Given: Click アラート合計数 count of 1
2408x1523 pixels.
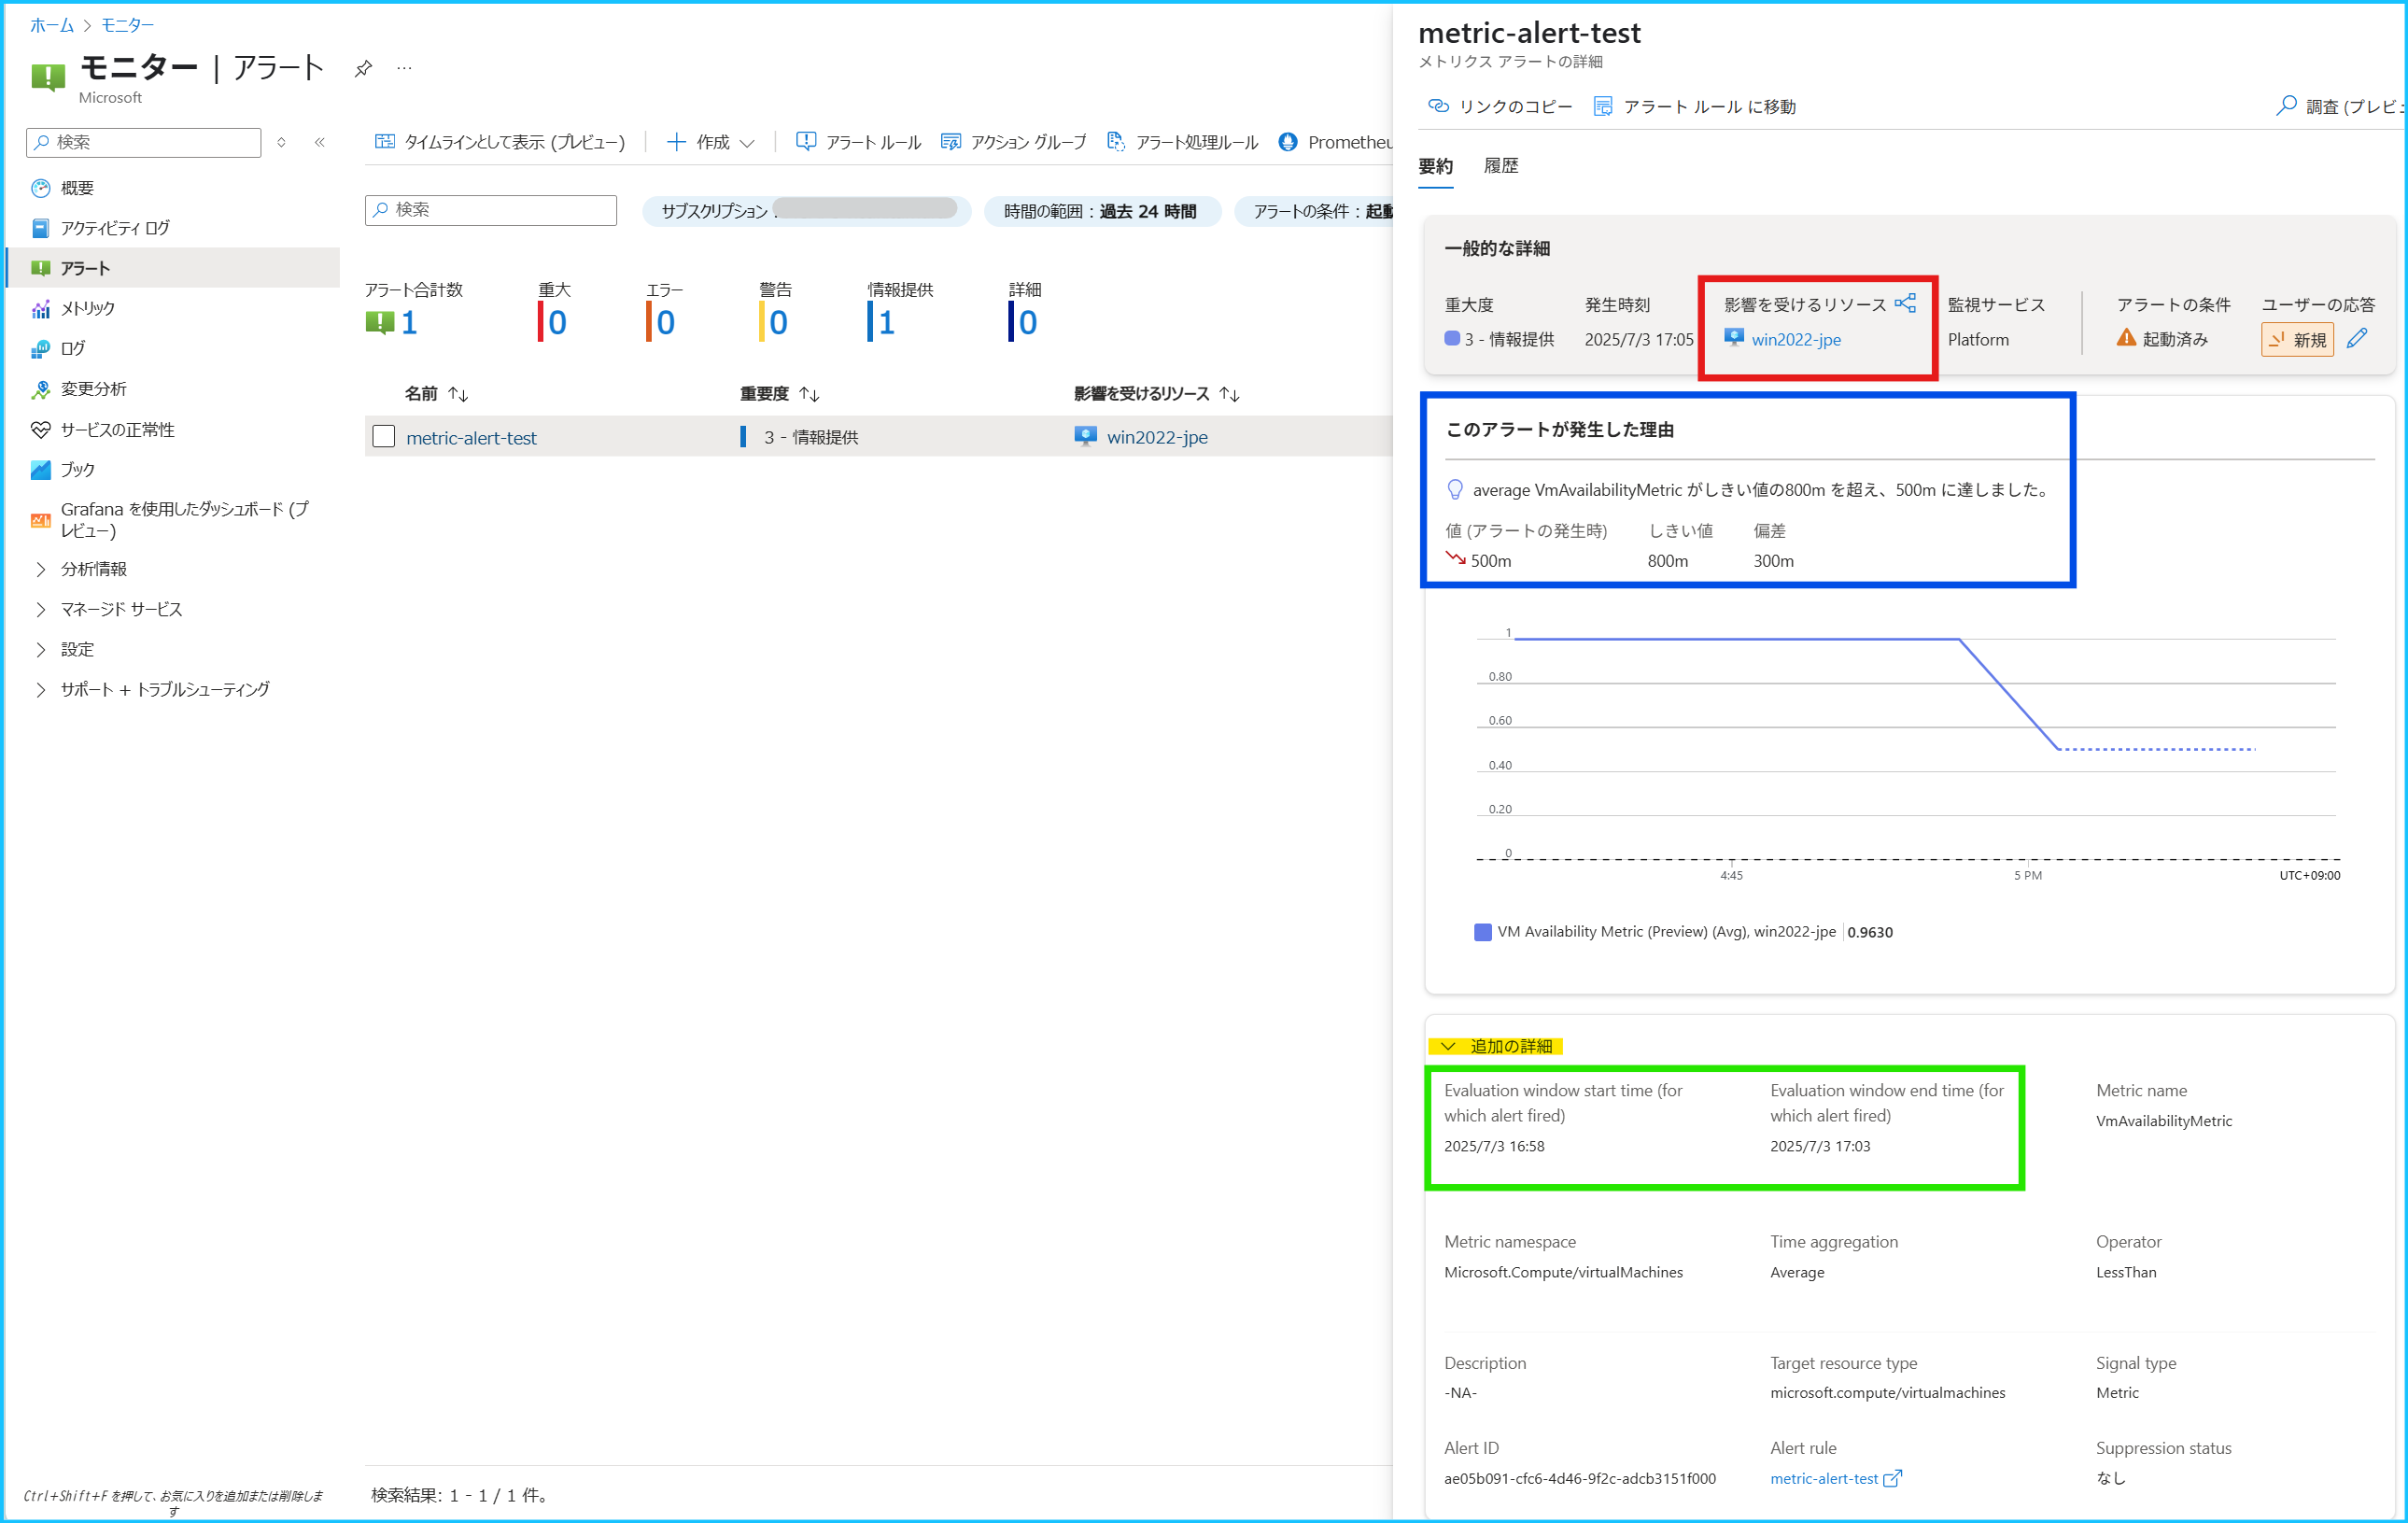Looking at the screenshot, I should pyautogui.click(x=409, y=322).
